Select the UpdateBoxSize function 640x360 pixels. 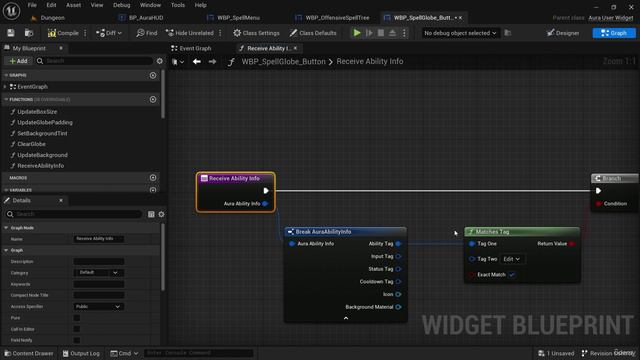[x=37, y=112]
